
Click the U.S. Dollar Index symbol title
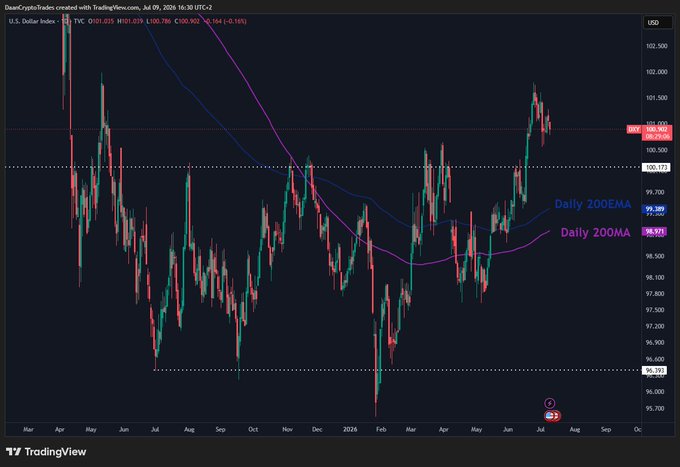[32, 21]
